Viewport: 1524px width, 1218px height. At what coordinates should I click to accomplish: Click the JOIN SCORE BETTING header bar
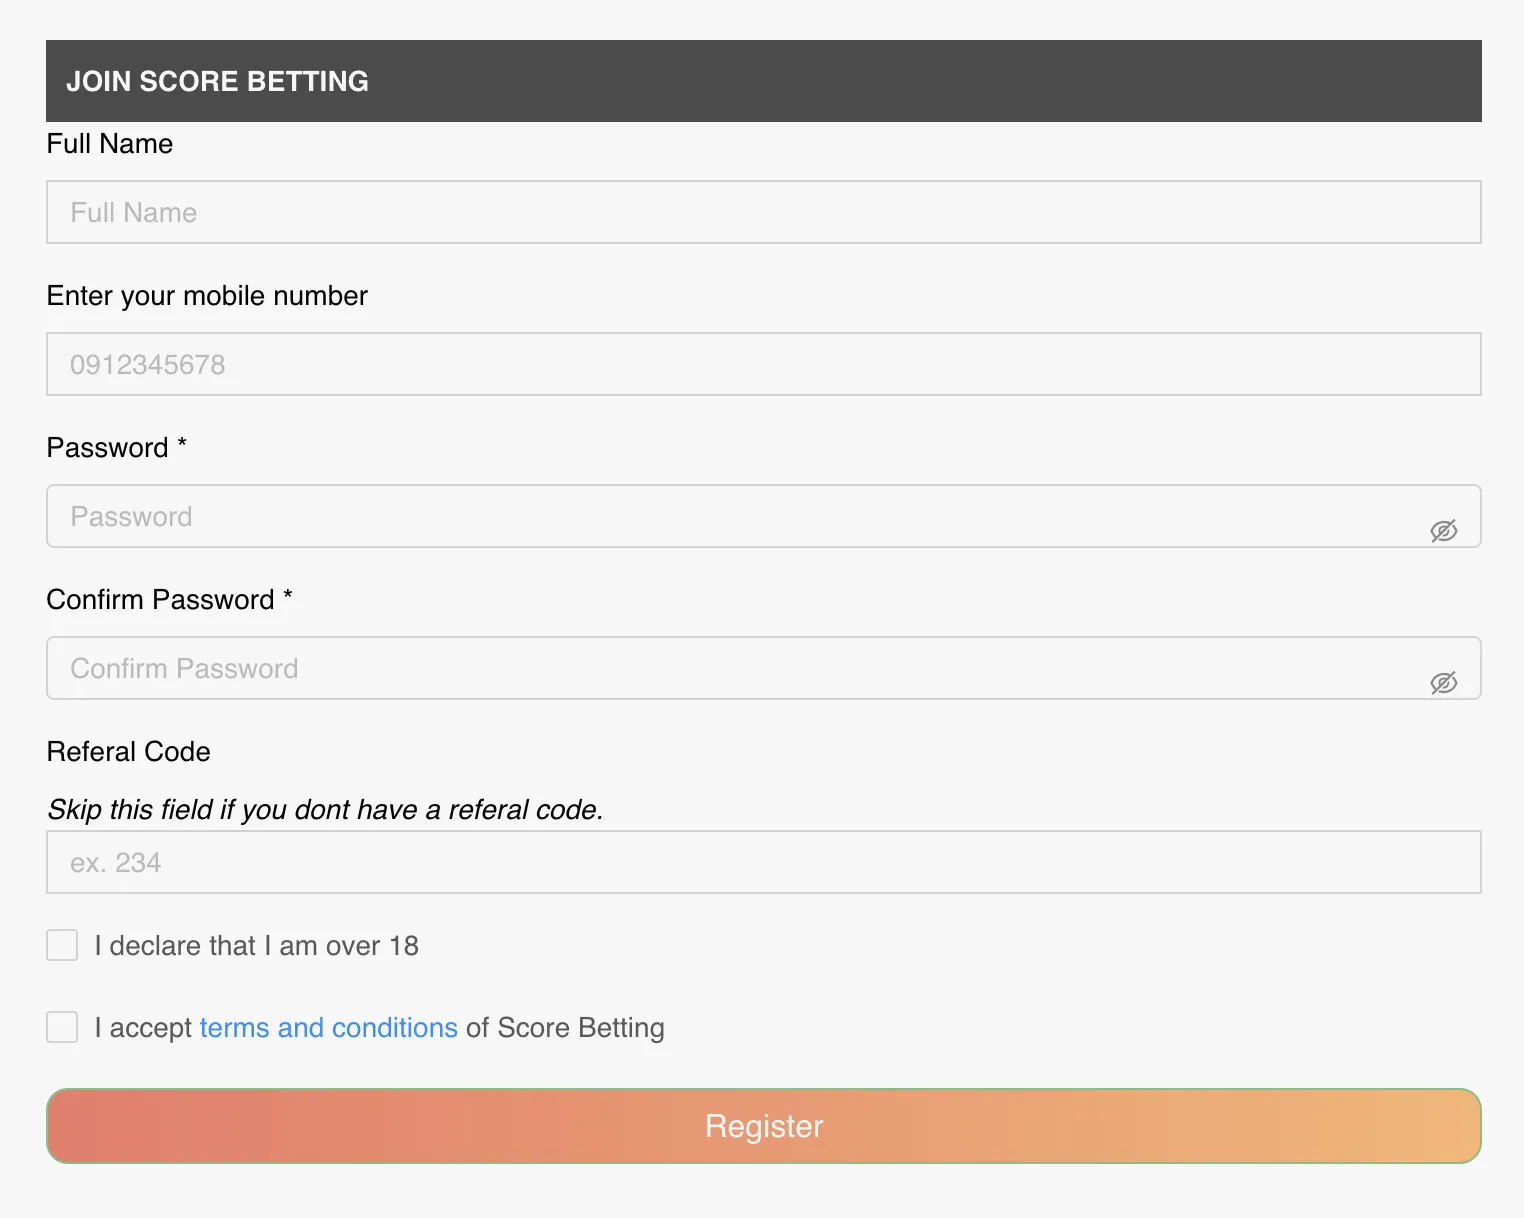[764, 81]
